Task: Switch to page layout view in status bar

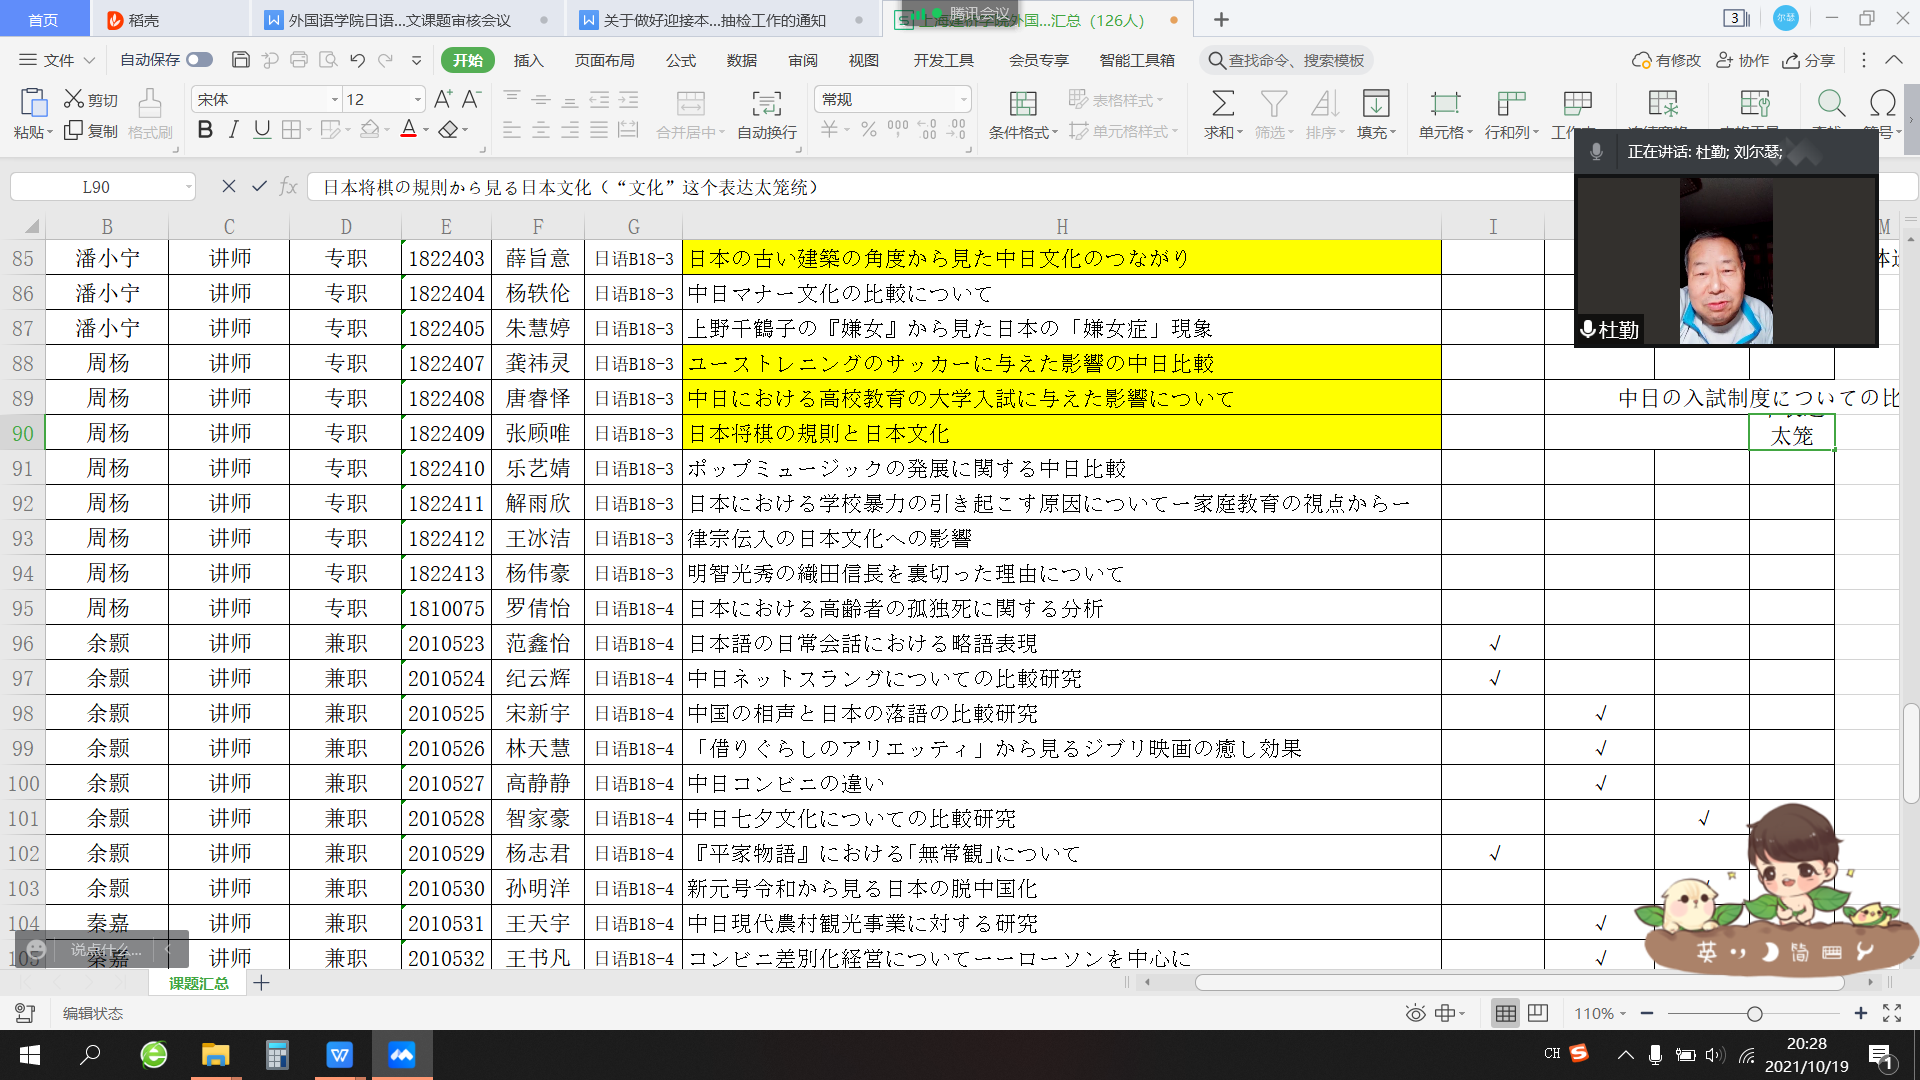Action: point(1538,1013)
